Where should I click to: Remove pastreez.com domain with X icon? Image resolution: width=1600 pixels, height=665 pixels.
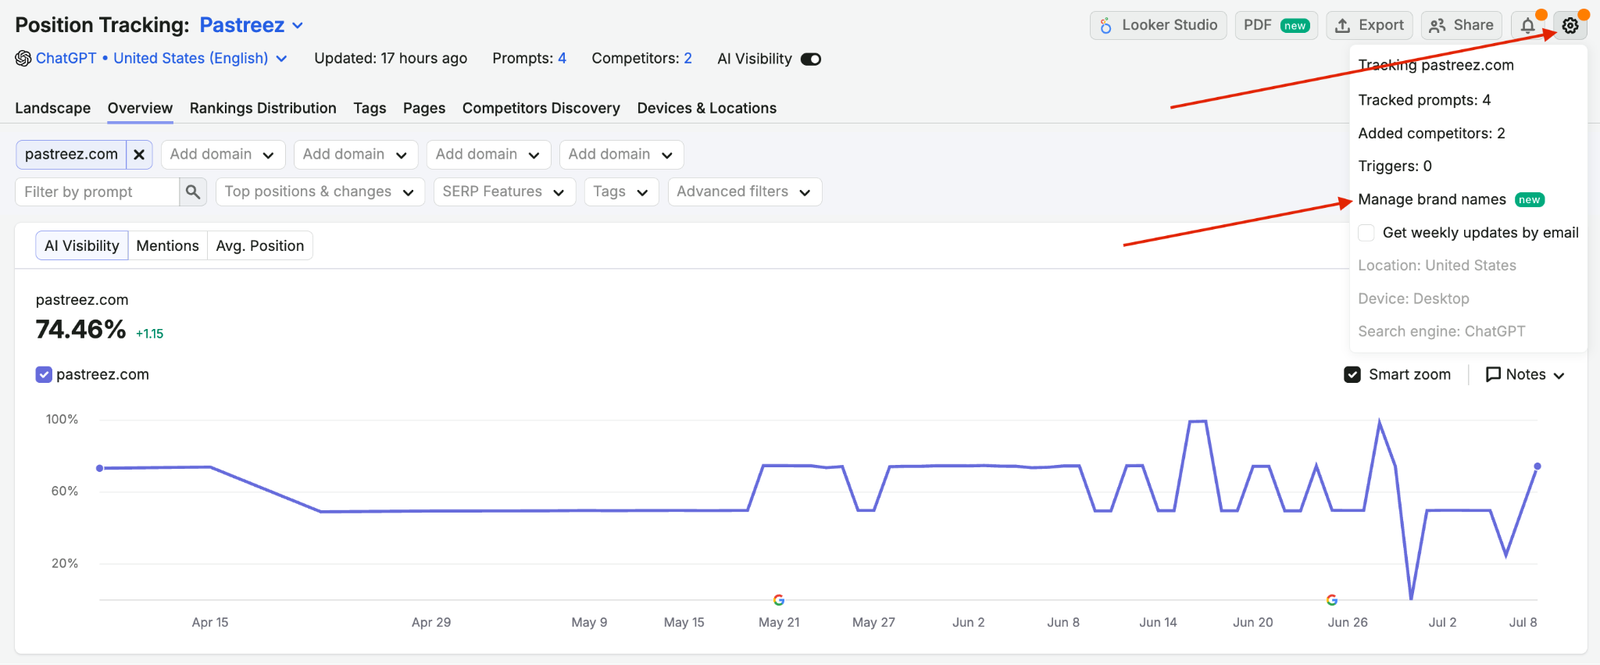pyautogui.click(x=139, y=155)
